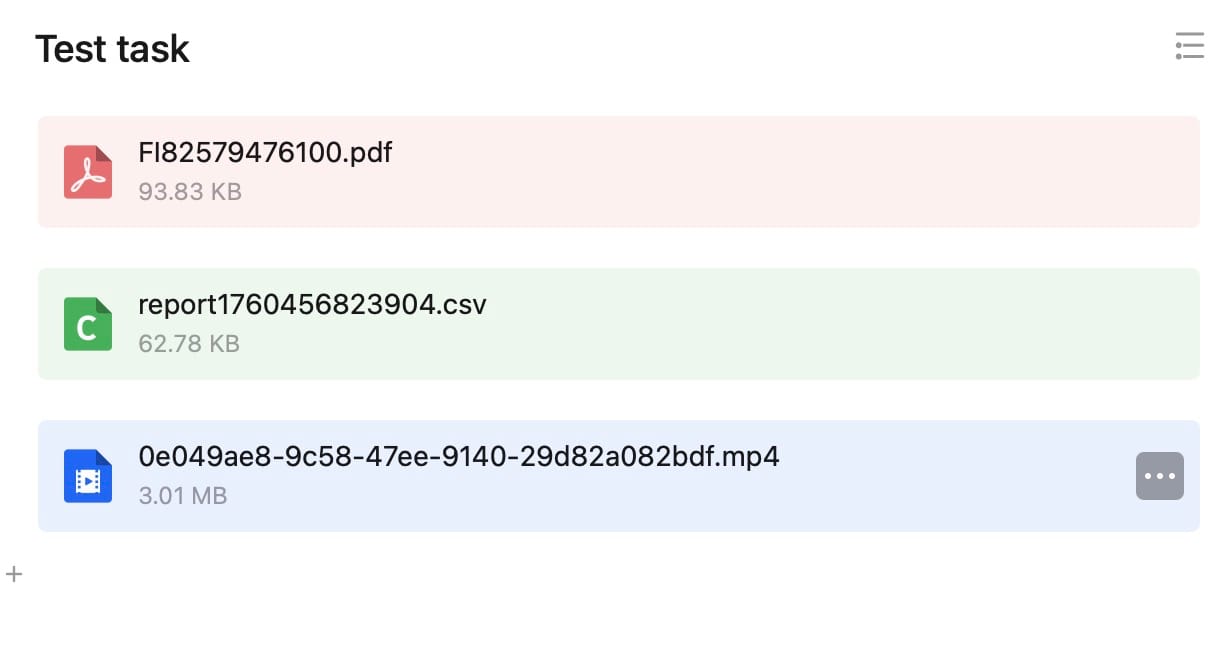
Task: Click the blue MP4 video file icon
Action: [x=88, y=476]
